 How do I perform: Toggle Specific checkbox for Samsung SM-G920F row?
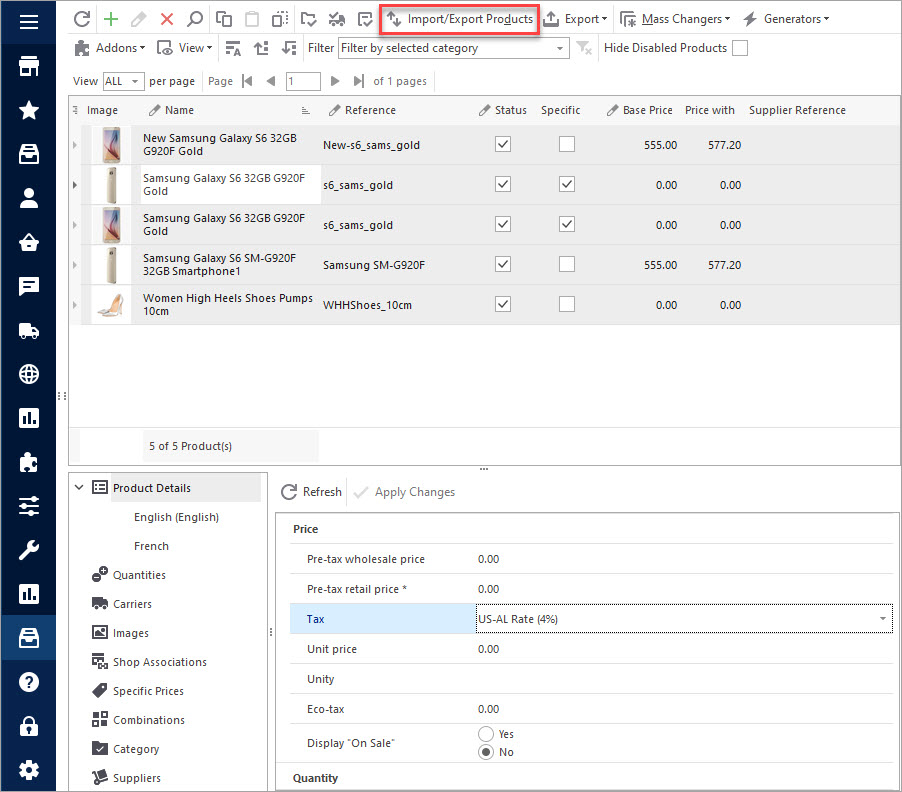coord(567,265)
